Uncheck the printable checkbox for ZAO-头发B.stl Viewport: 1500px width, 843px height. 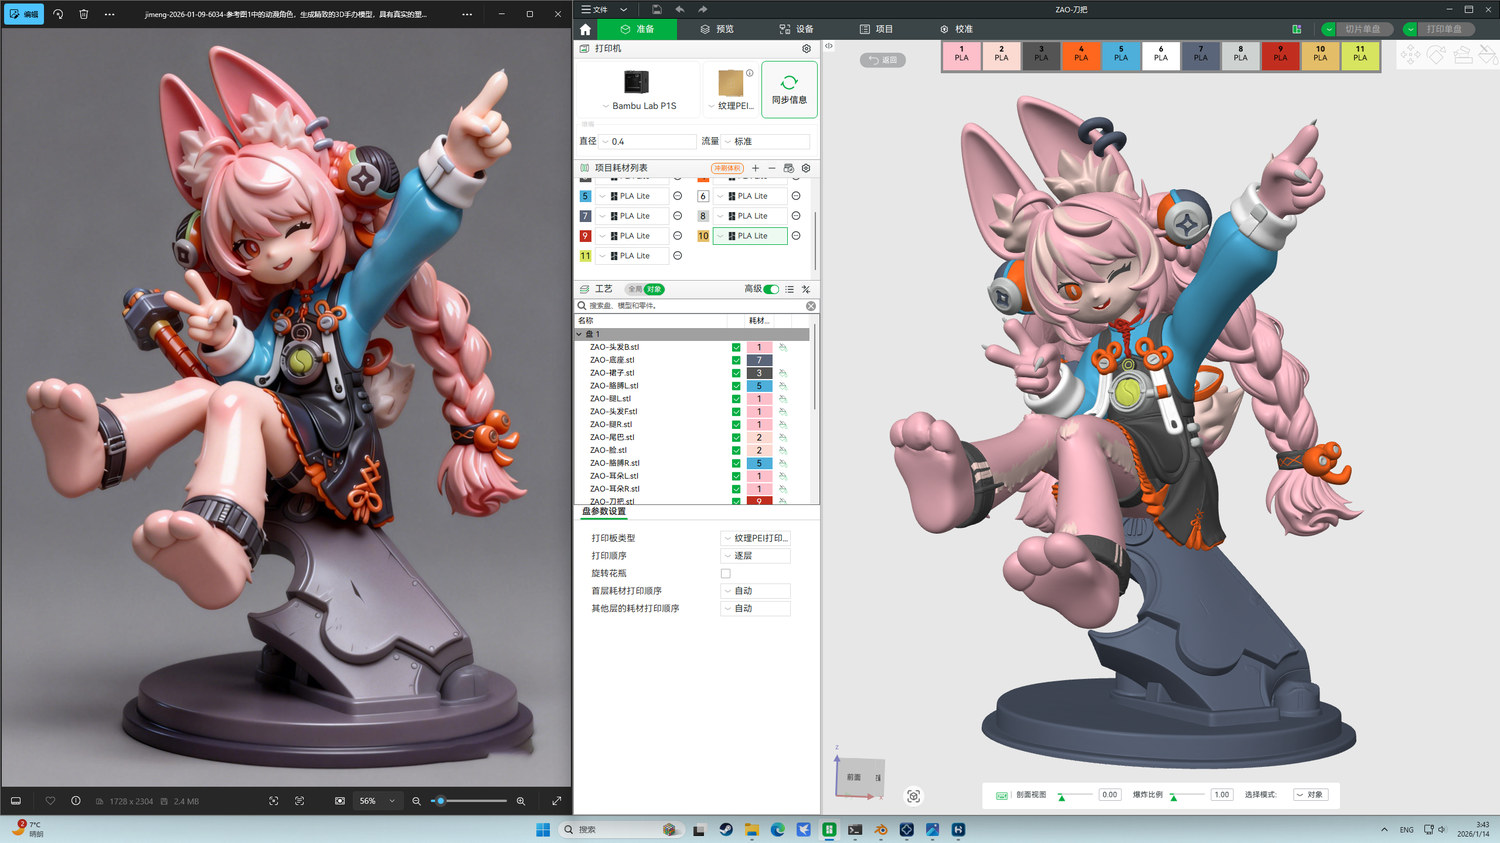click(736, 347)
